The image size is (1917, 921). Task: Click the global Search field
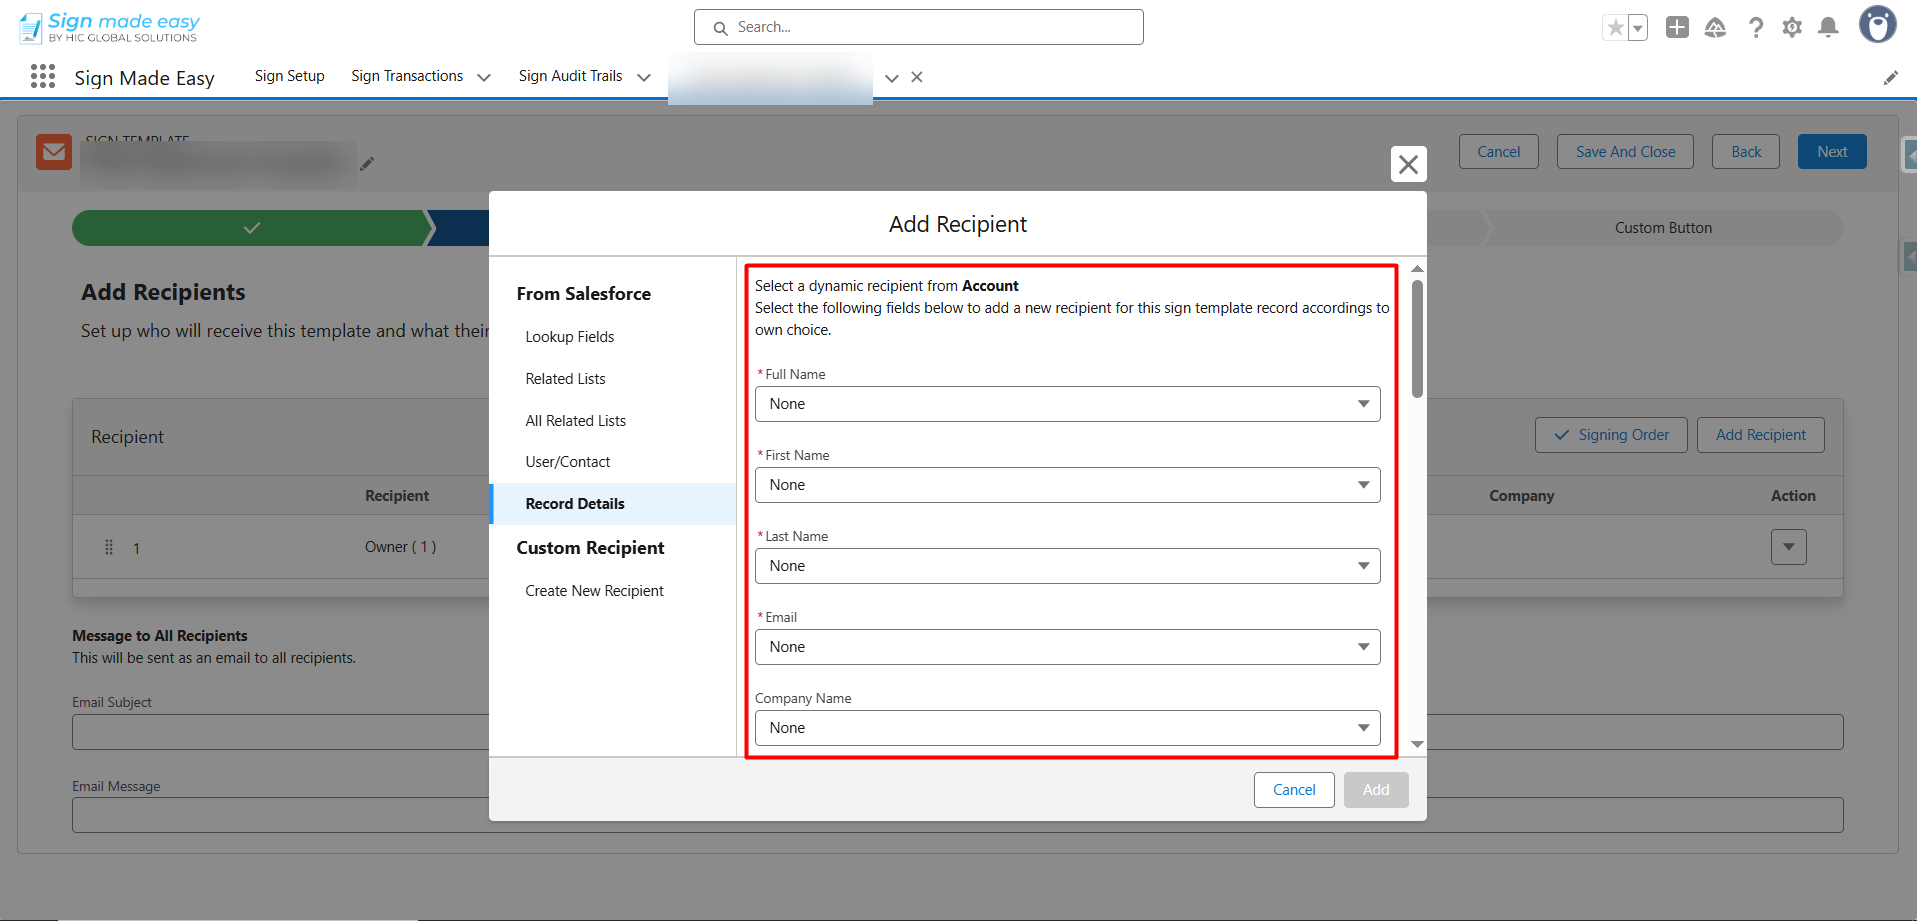pos(919,27)
